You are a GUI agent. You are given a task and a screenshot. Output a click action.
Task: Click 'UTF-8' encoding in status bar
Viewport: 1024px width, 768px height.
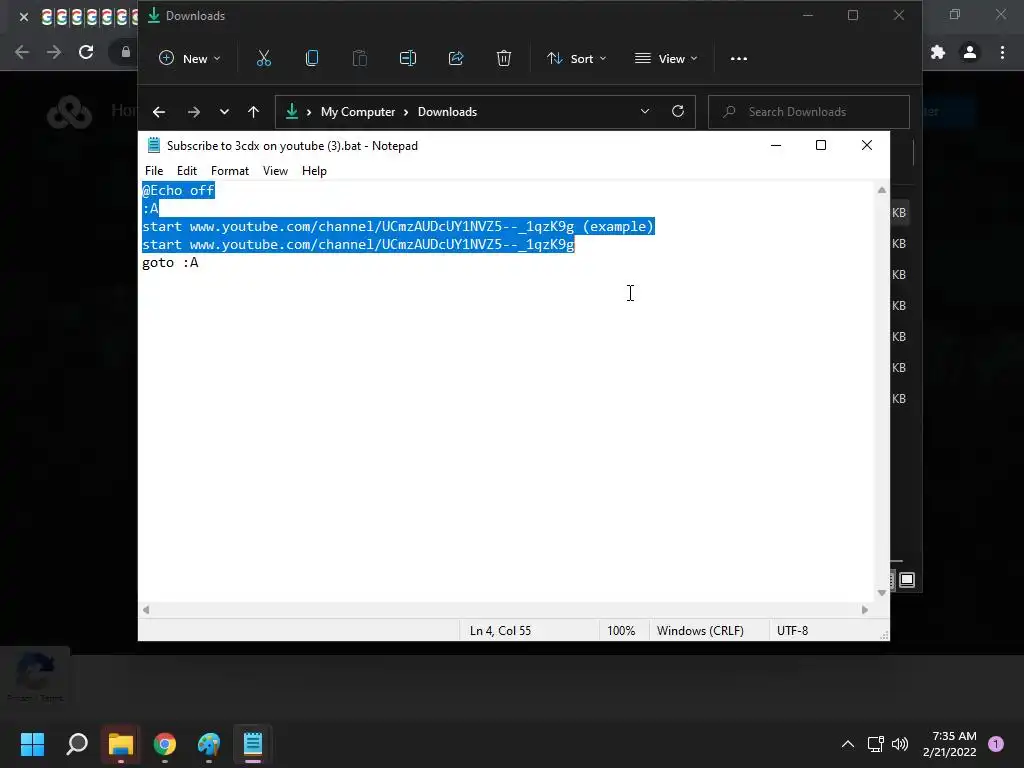tap(792, 631)
